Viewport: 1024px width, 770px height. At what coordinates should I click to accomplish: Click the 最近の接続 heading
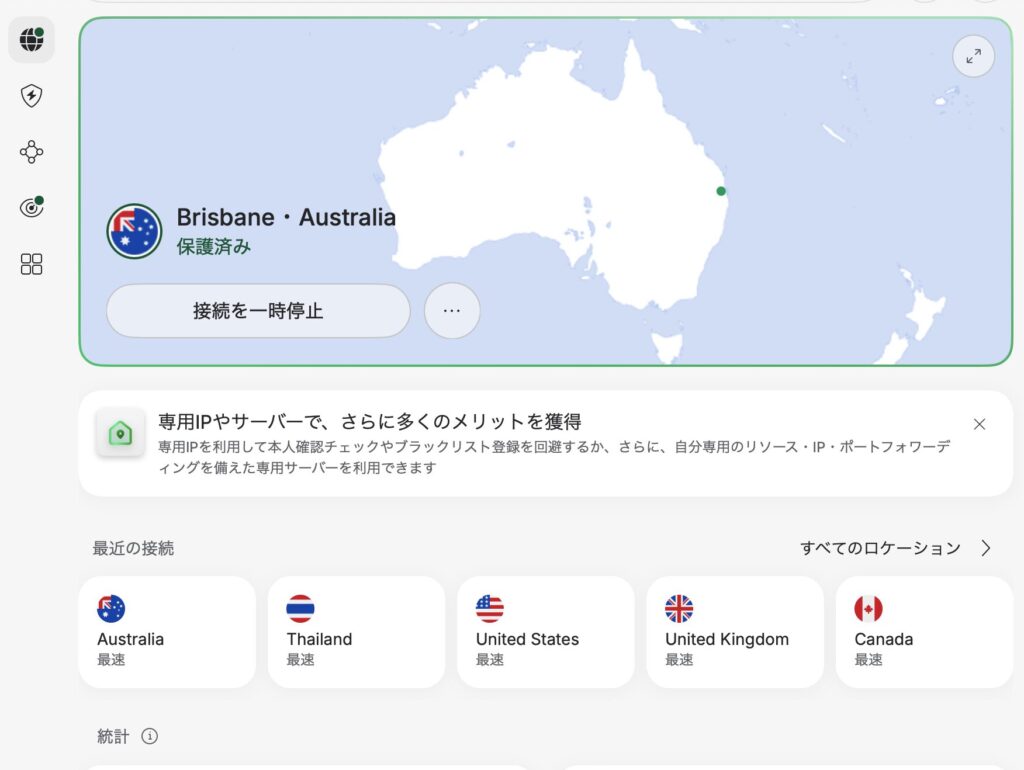coord(133,548)
